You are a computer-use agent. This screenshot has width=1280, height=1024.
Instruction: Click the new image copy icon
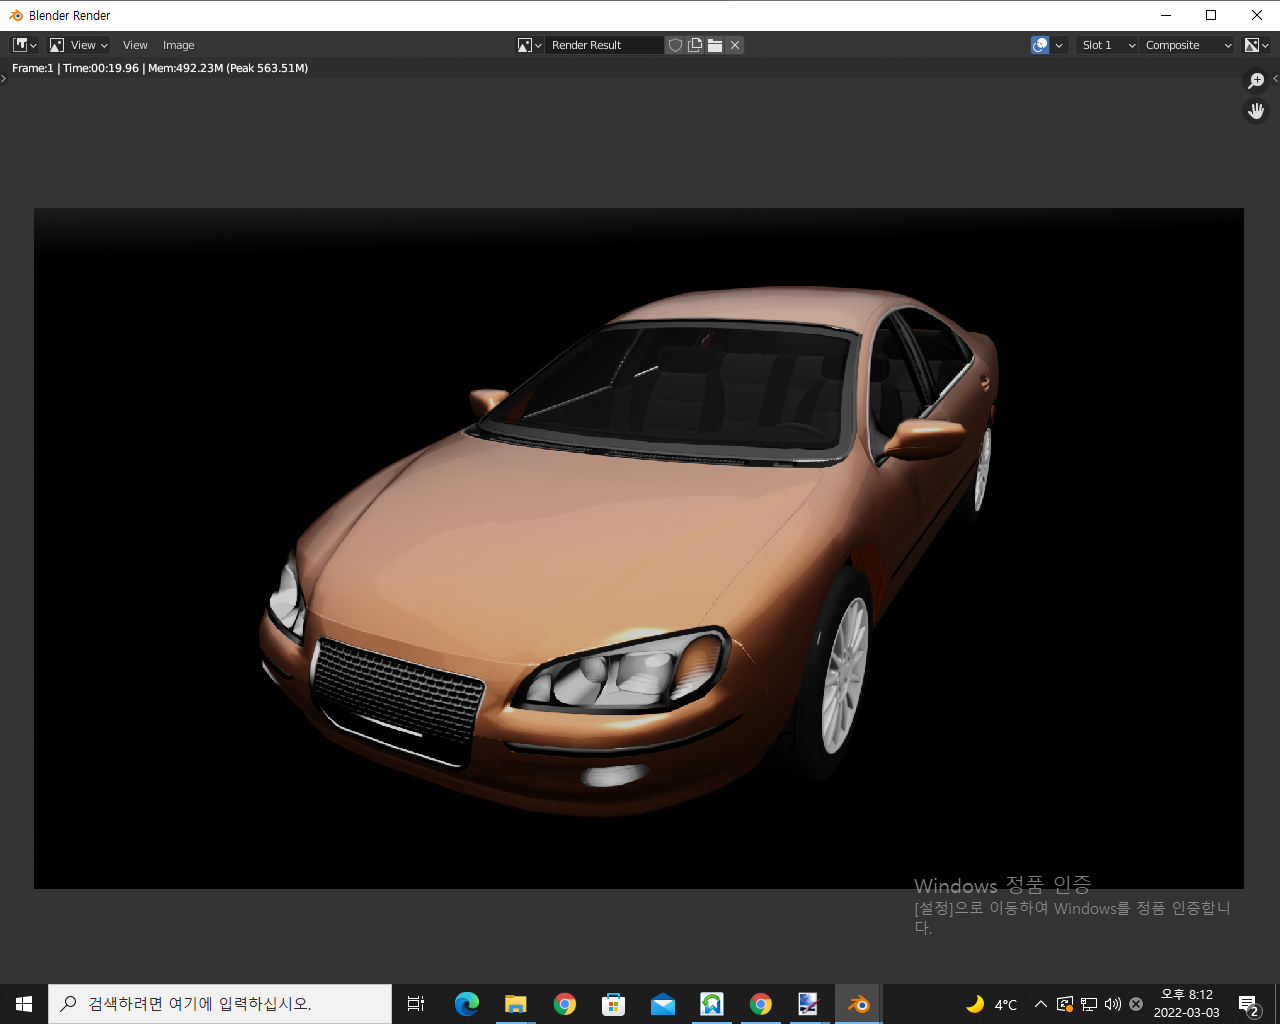tap(695, 45)
